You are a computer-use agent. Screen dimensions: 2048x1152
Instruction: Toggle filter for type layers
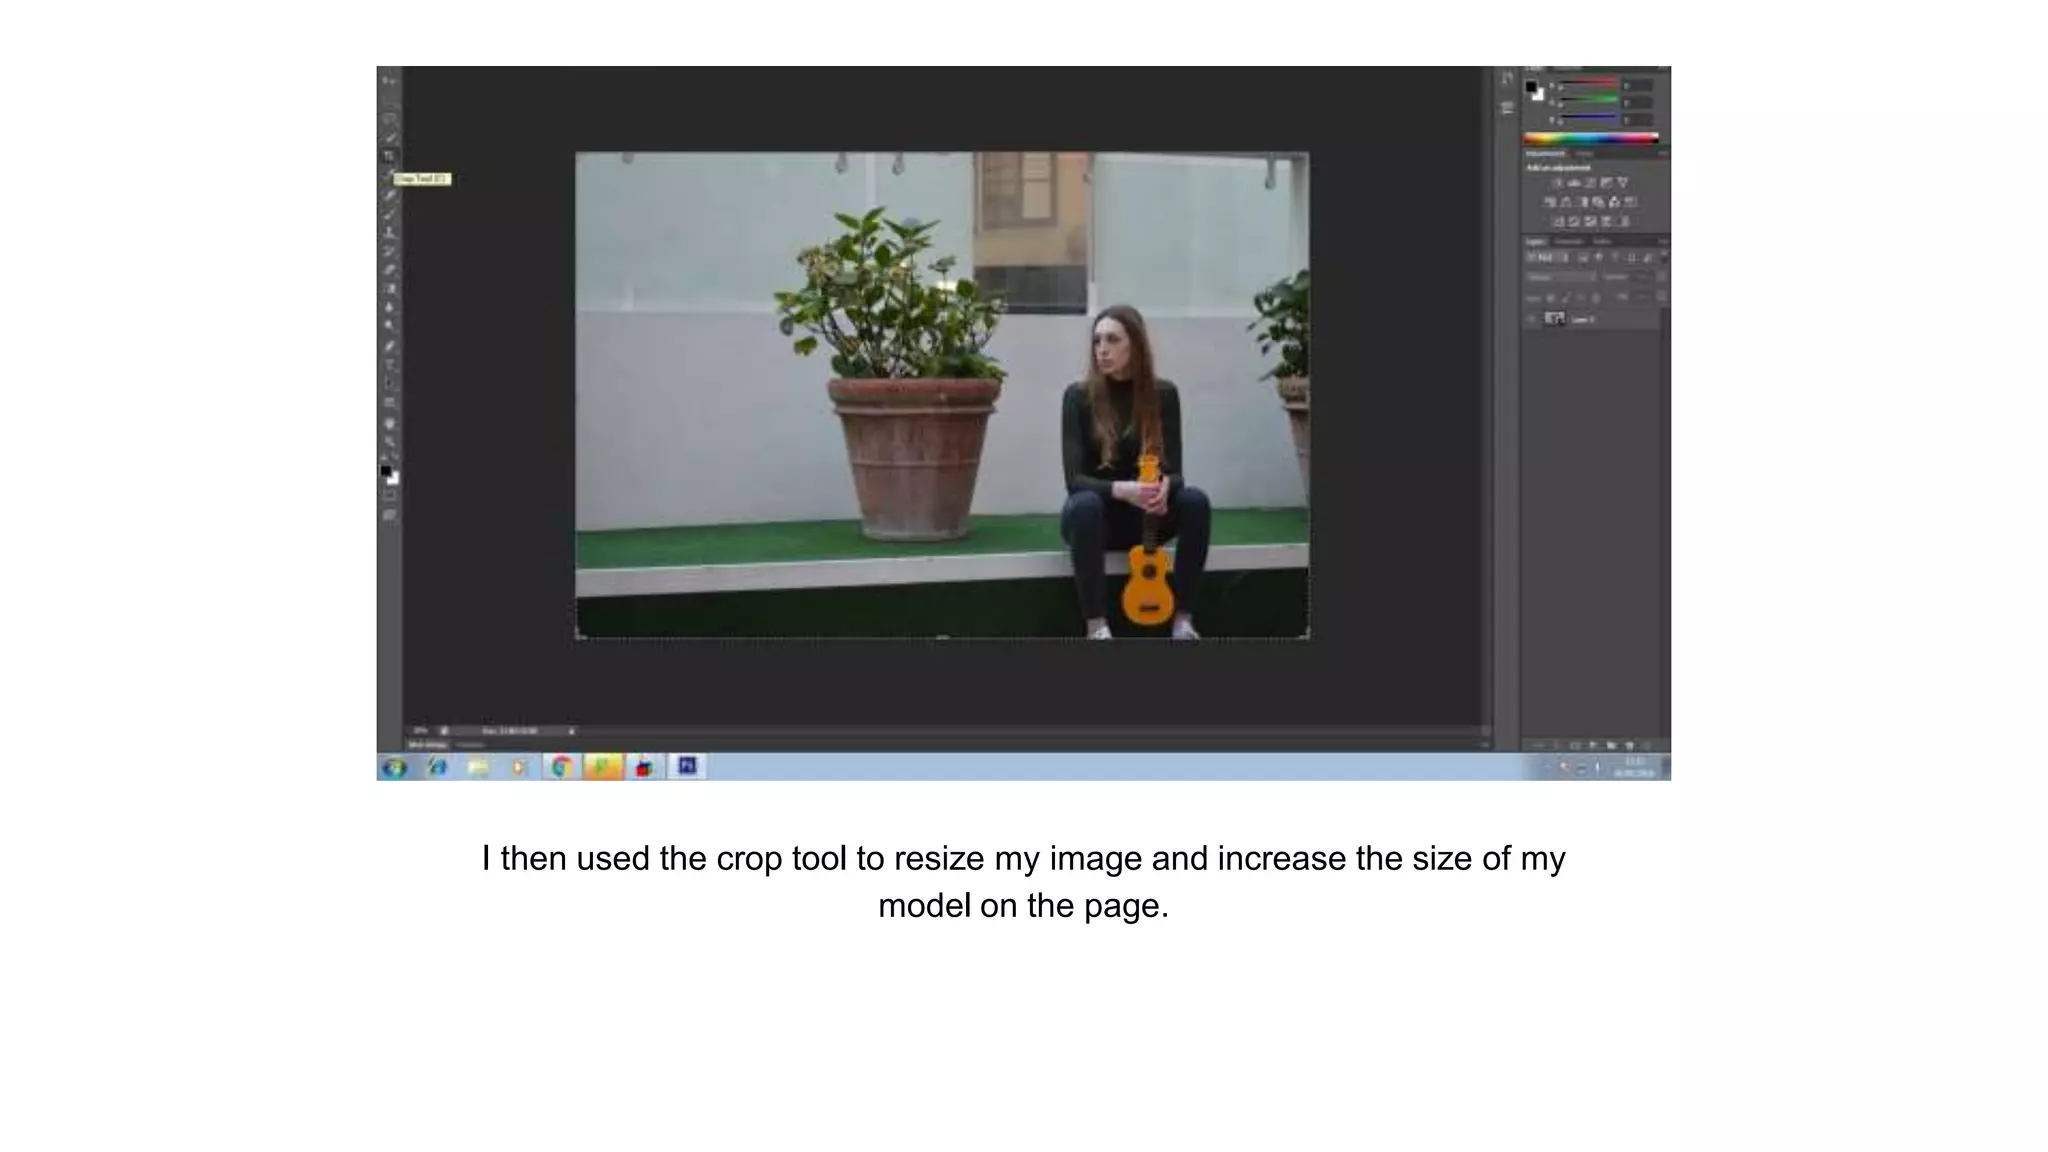pyautogui.click(x=1615, y=258)
